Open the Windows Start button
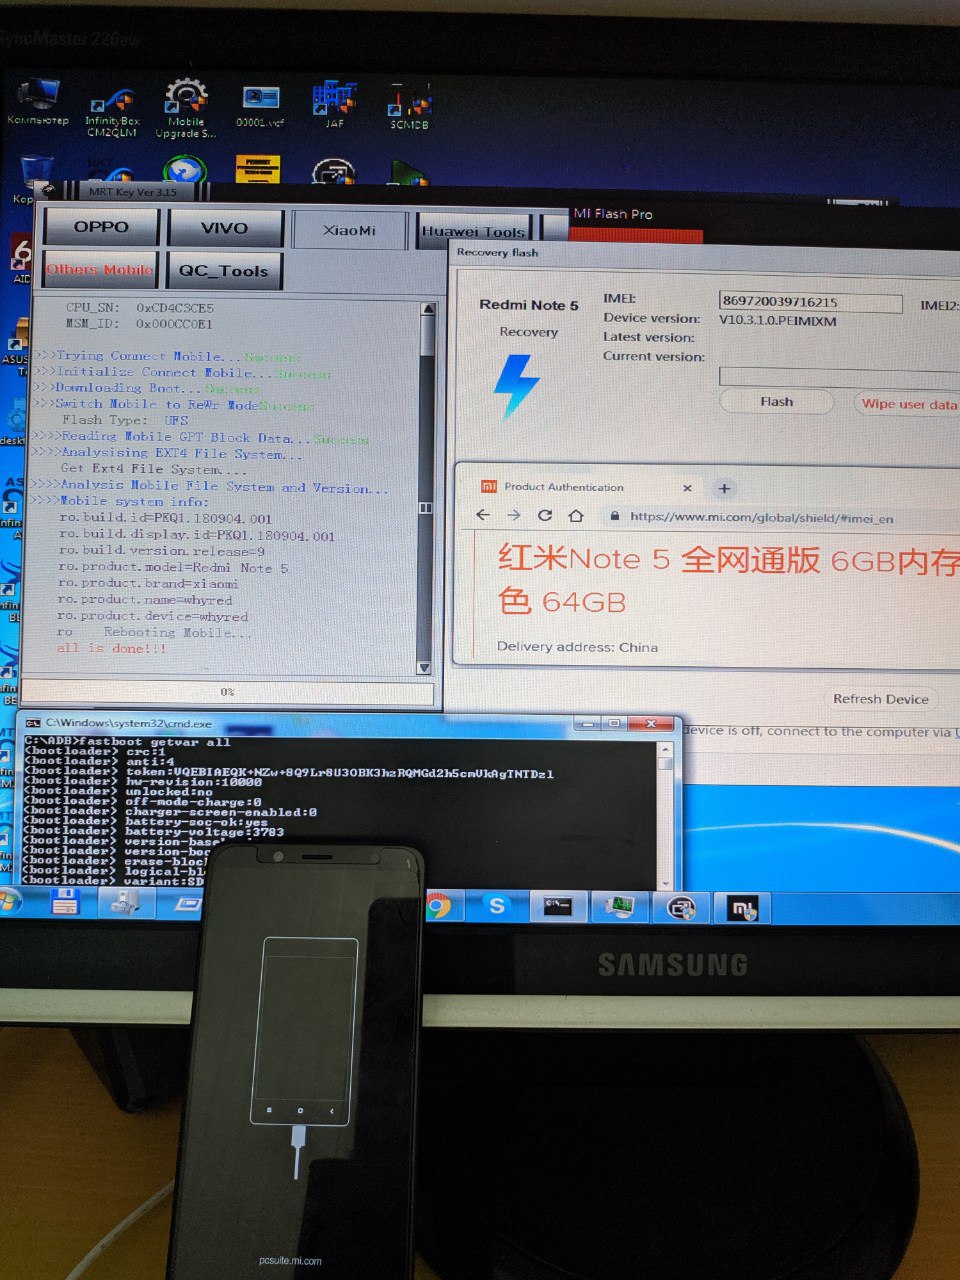The width and height of the screenshot is (960, 1280). tap(9, 901)
